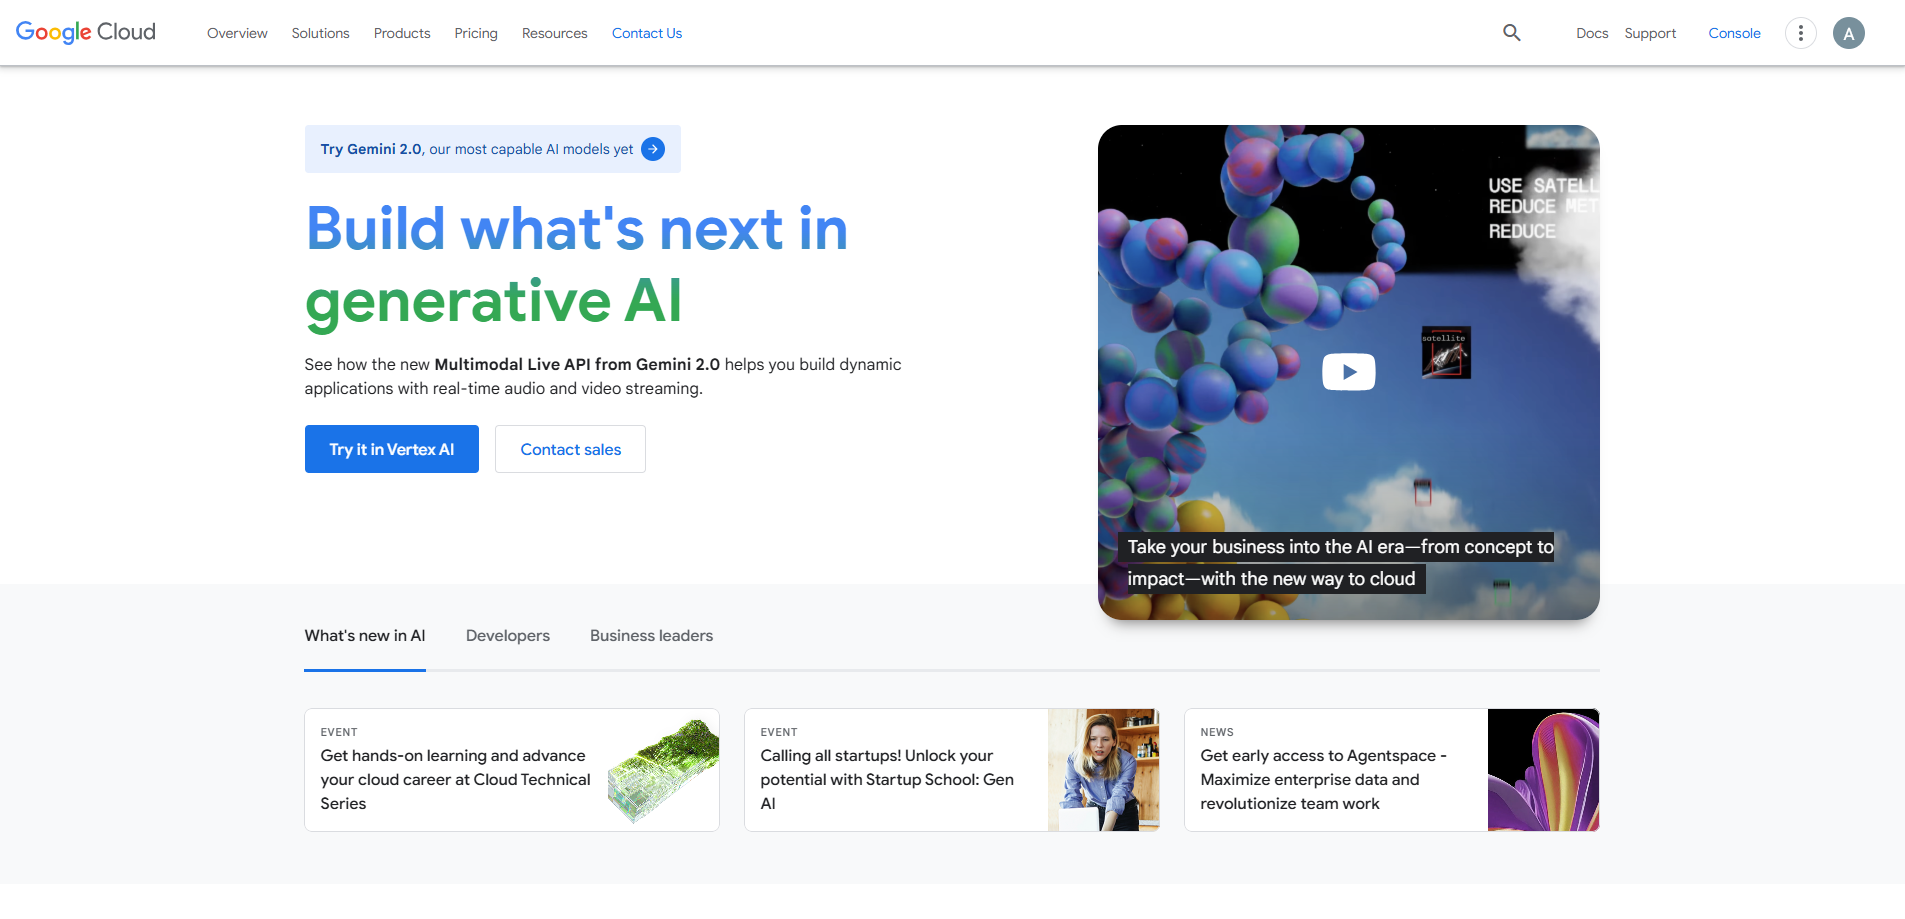Click the green 3D block thumbnail on the Cloud Technical Series card
Screen dimensions: 1905x919
[x=663, y=770]
